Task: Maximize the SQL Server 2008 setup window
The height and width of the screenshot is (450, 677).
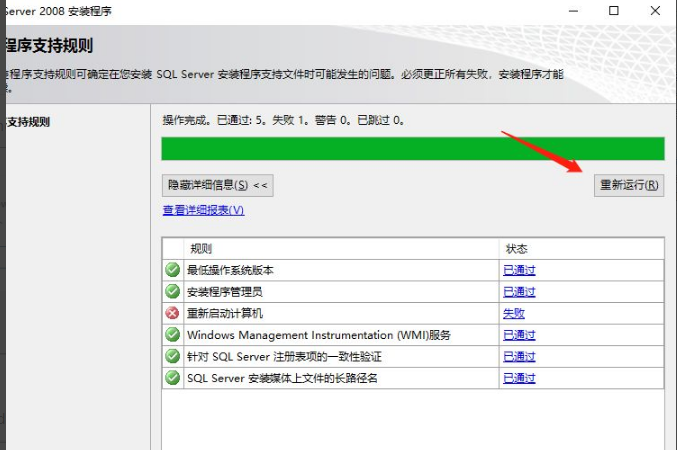Action: (x=614, y=11)
